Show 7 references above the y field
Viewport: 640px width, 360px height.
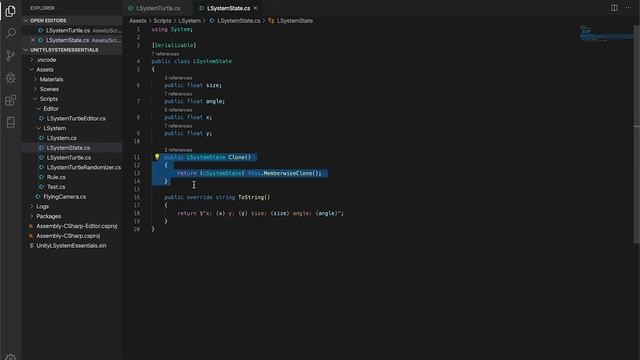(x=178, y=126)
